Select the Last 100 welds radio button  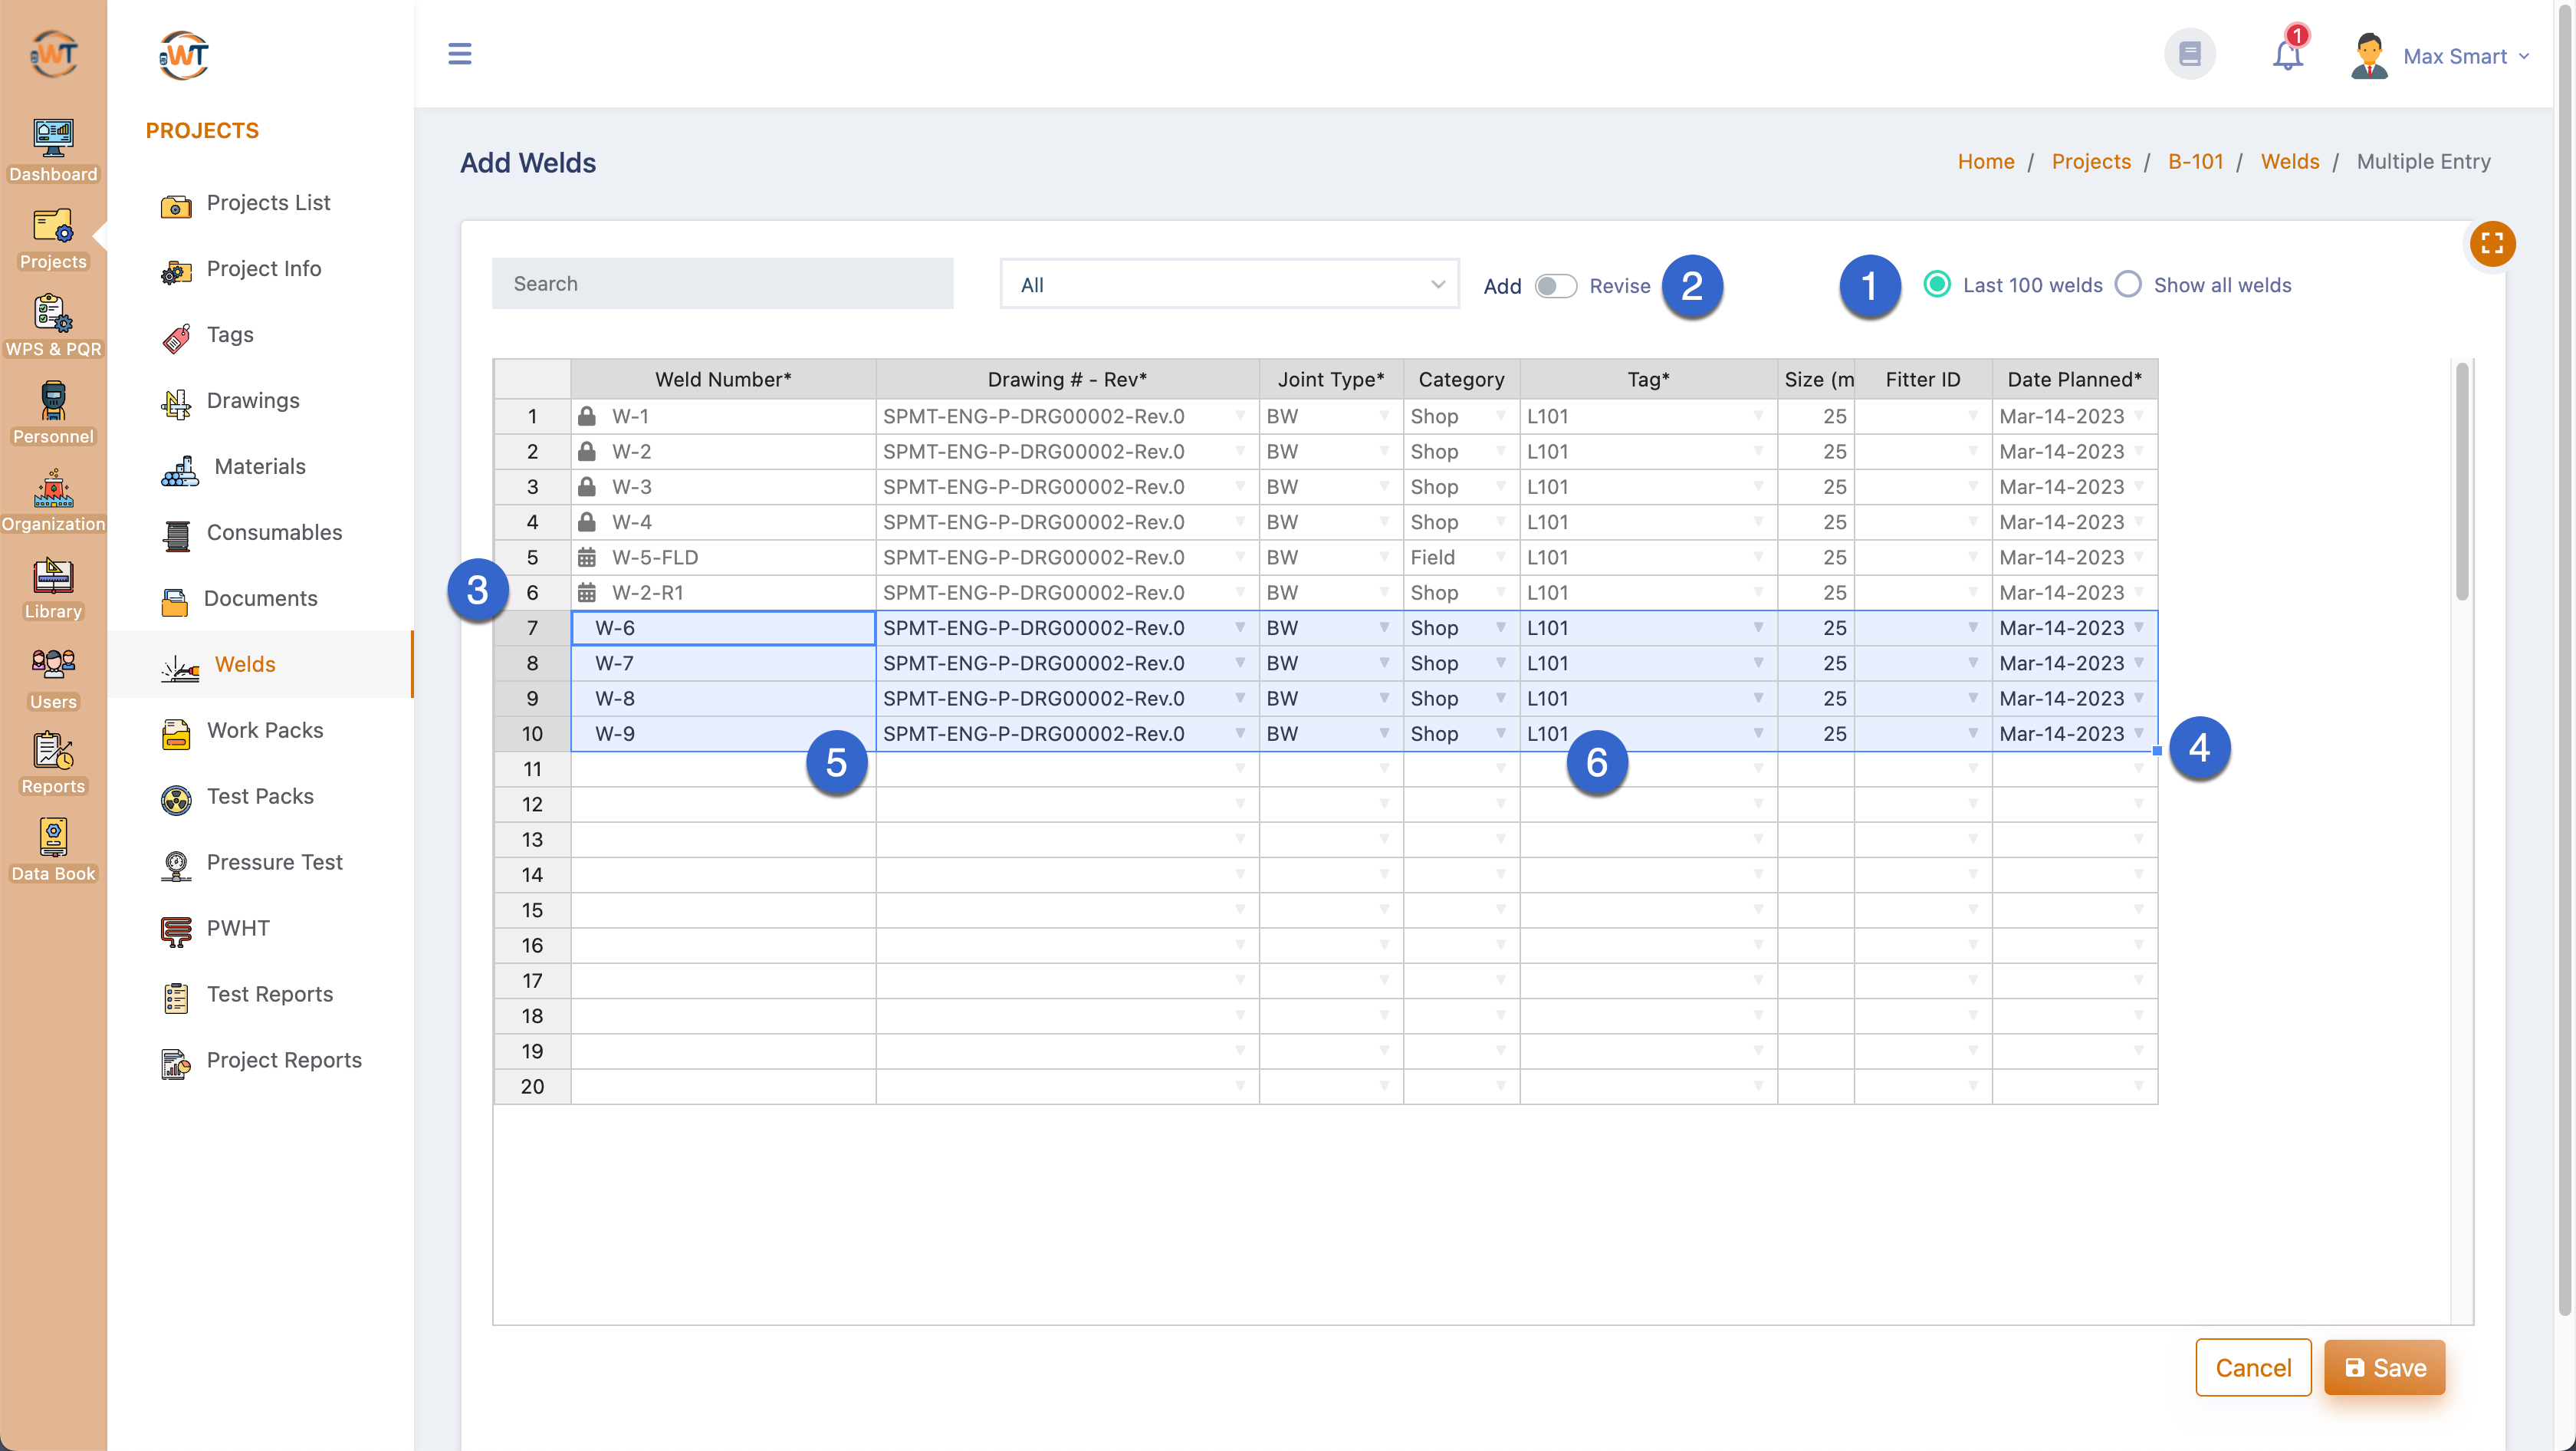pyautogui.click(x=1937, y=285)
